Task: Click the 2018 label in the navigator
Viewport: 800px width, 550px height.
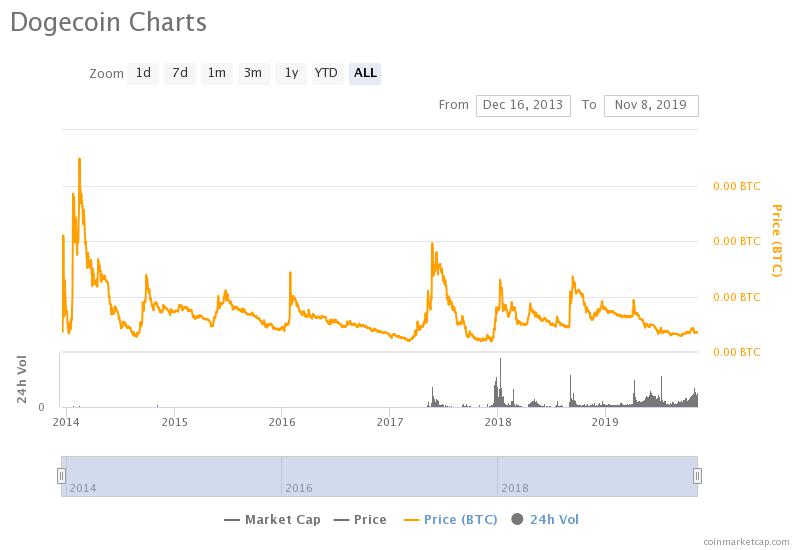Action: (515, 488)
